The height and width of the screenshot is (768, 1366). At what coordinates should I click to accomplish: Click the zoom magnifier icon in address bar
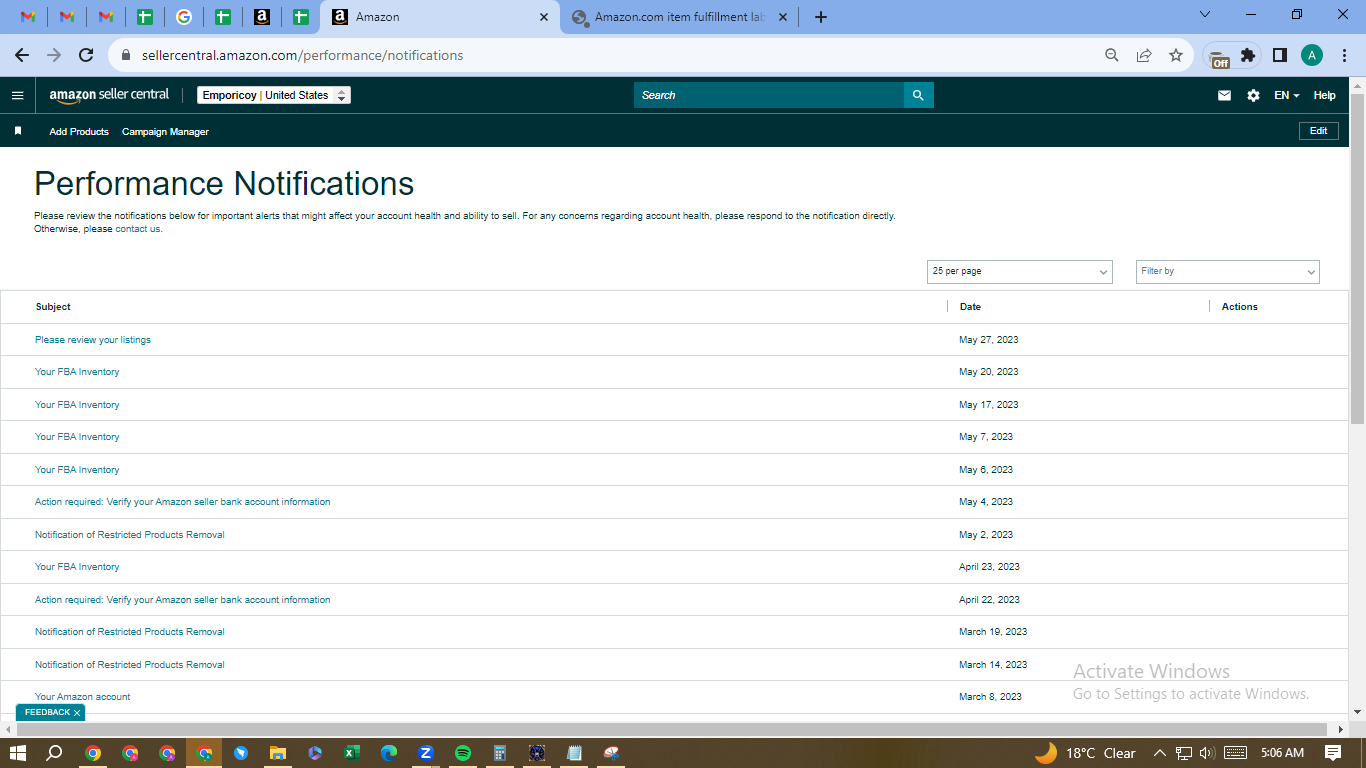(x=1112, y=55)
